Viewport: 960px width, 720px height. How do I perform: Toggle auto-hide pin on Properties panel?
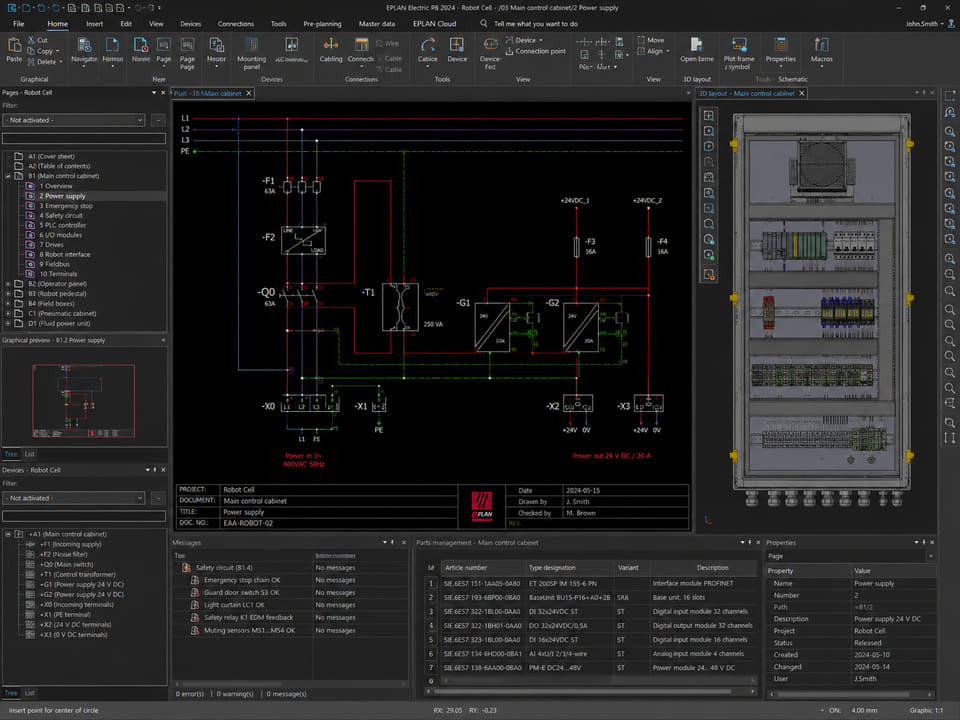[x=924, y=542]
